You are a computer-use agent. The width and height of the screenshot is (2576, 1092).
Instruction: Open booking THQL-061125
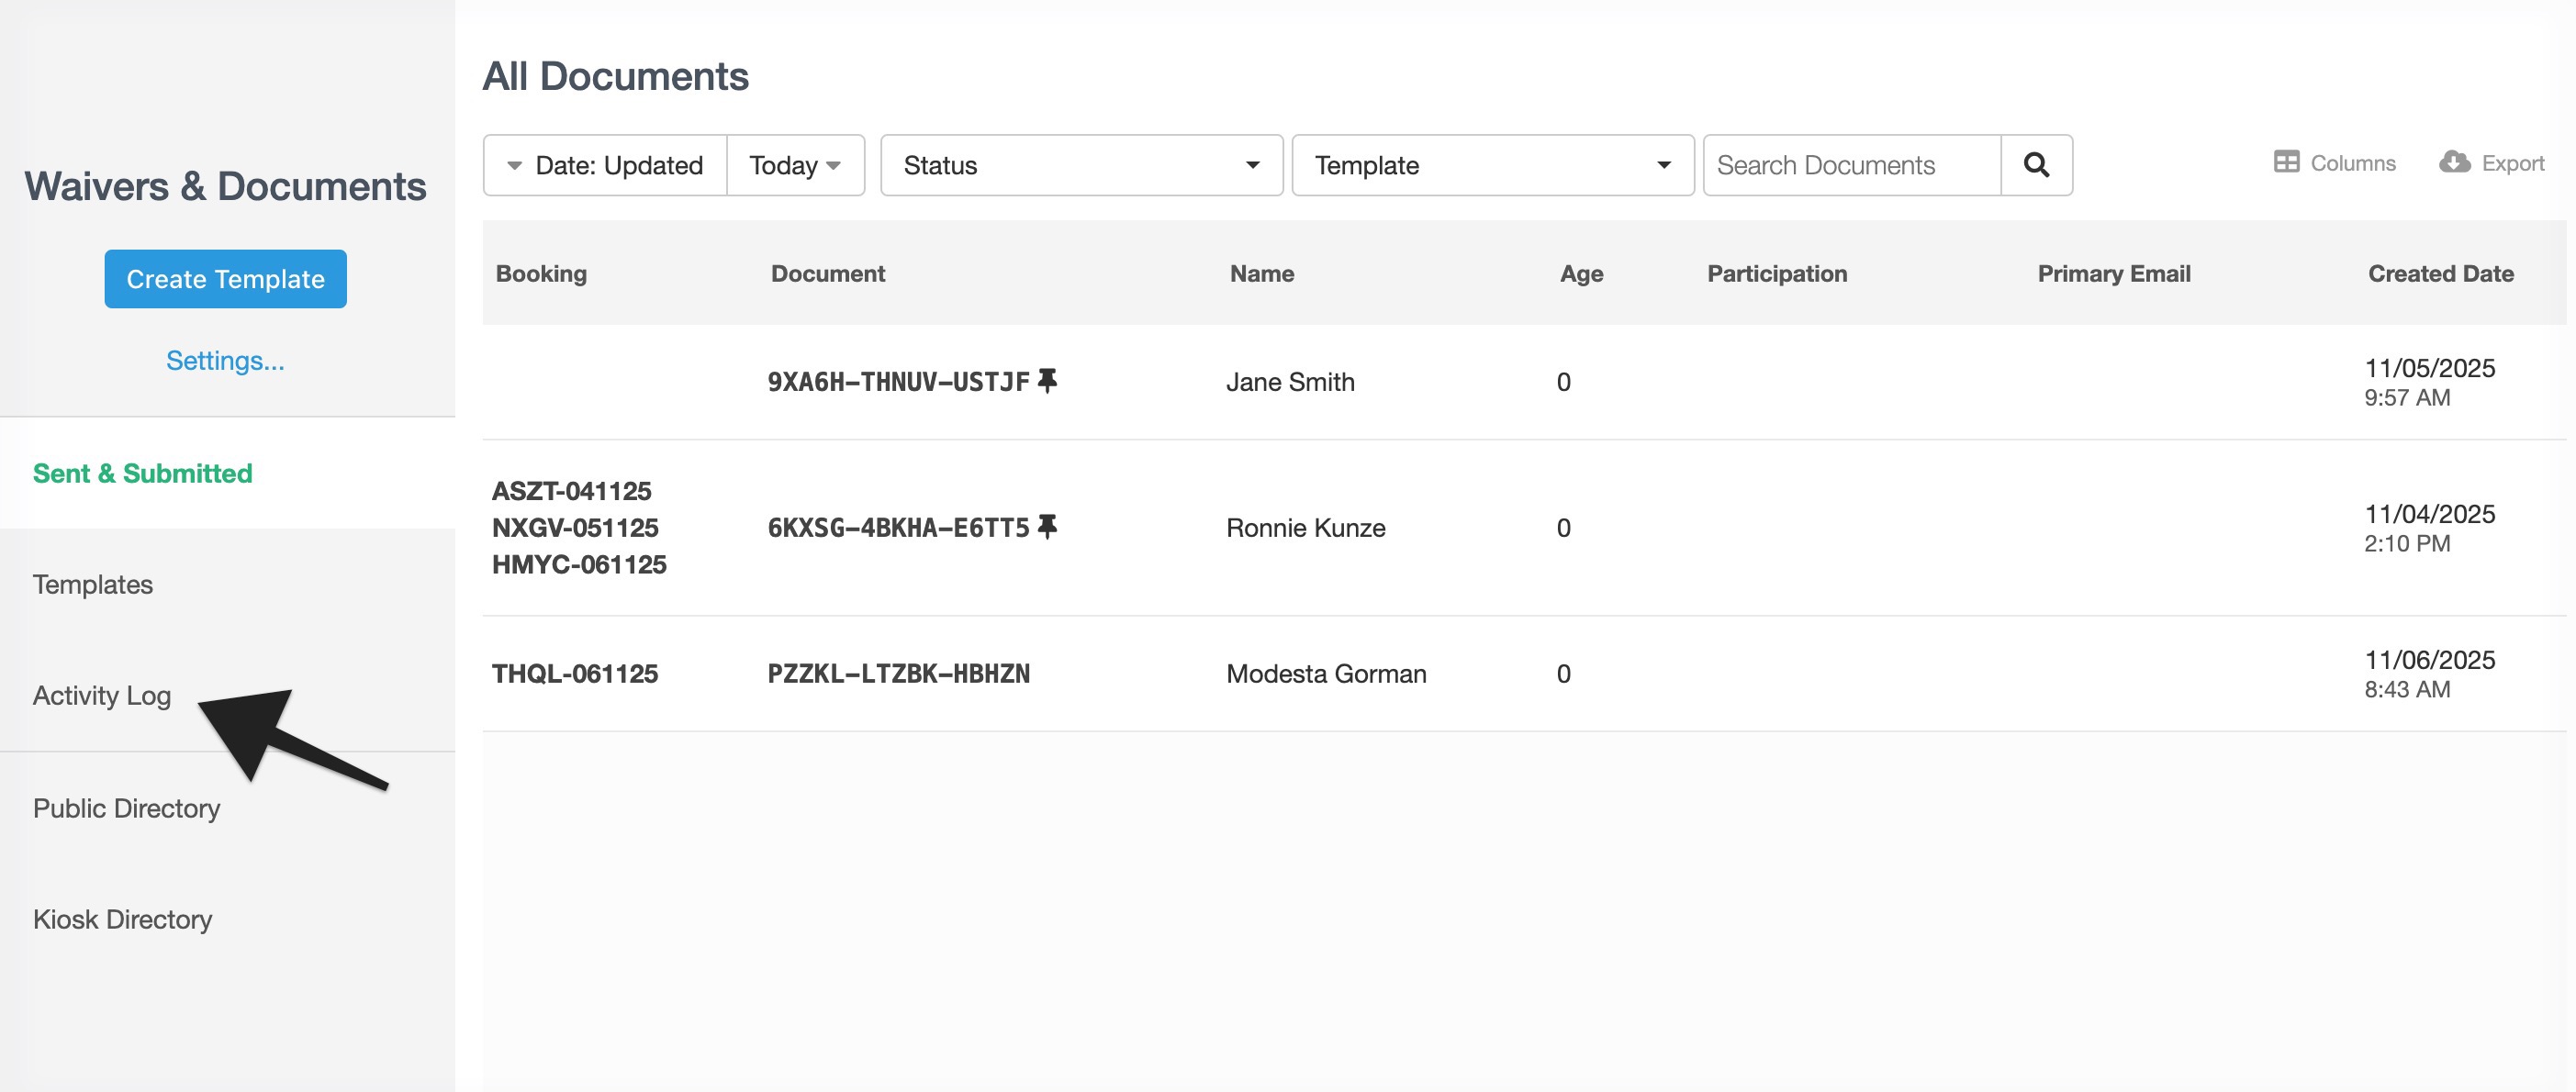(x=575, y=673)
